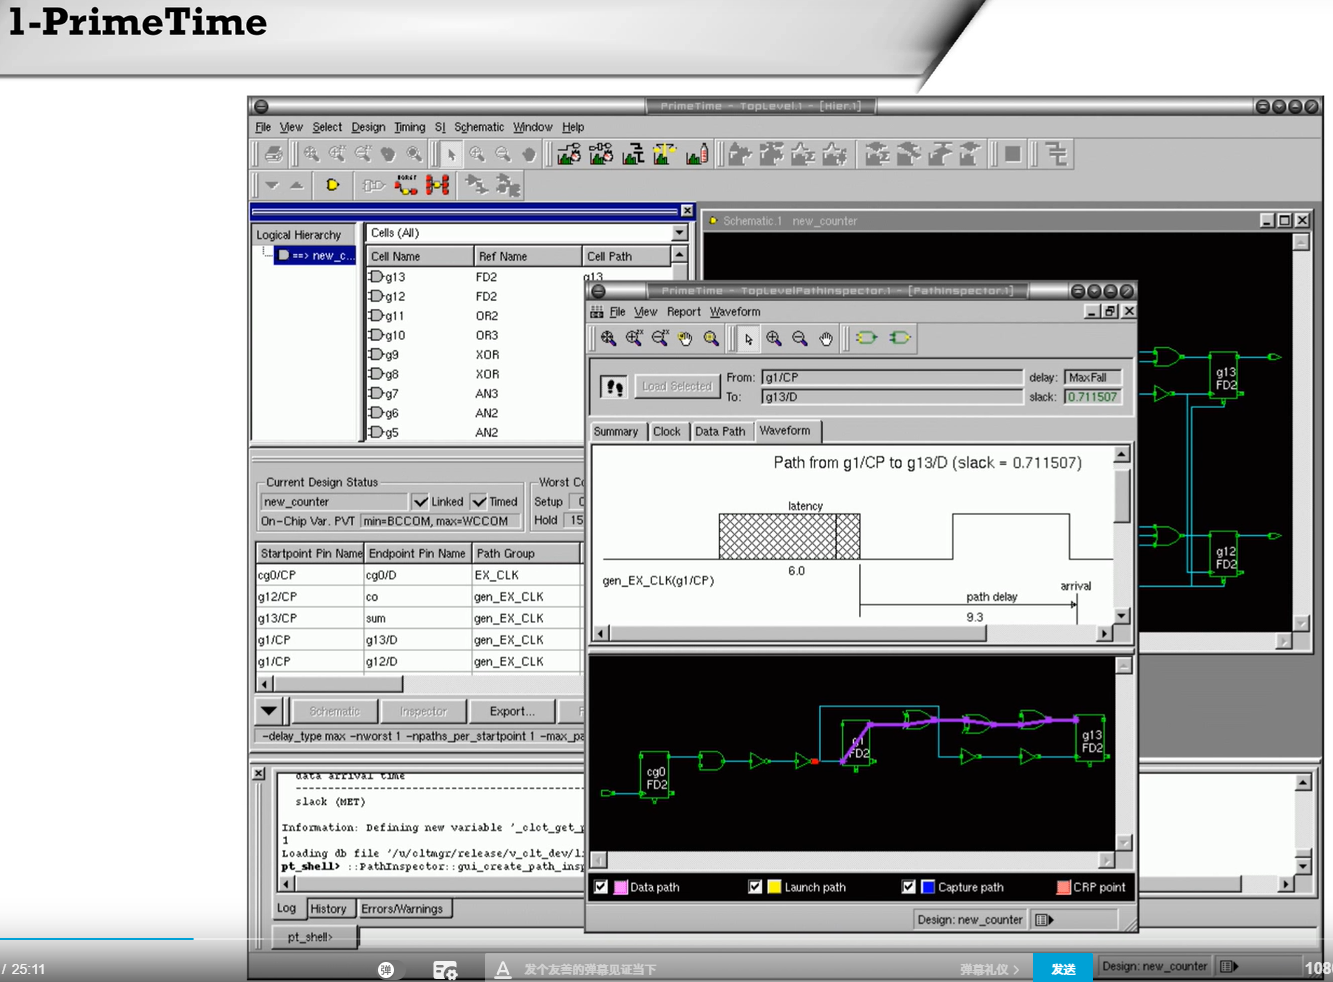Screen dimensions: 1333x982
Task: Click the print icon in main toolbar
Action: tap(273, 154)
